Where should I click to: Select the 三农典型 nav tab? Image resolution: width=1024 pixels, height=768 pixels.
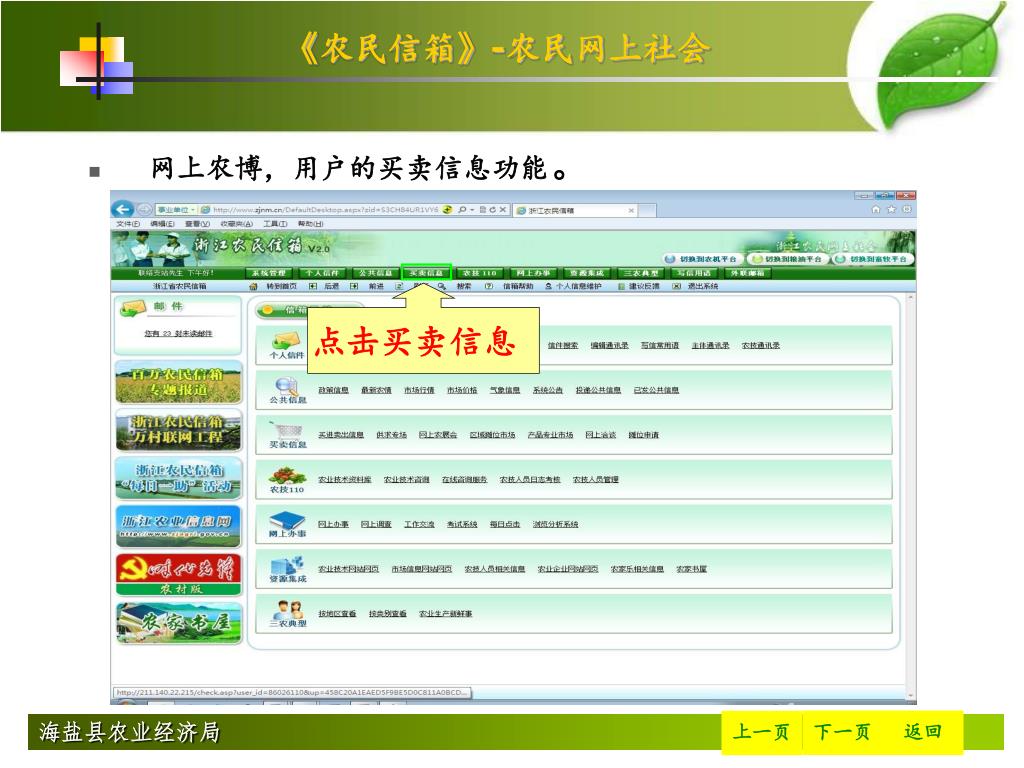pyautogui.click(x=641, y=273)
